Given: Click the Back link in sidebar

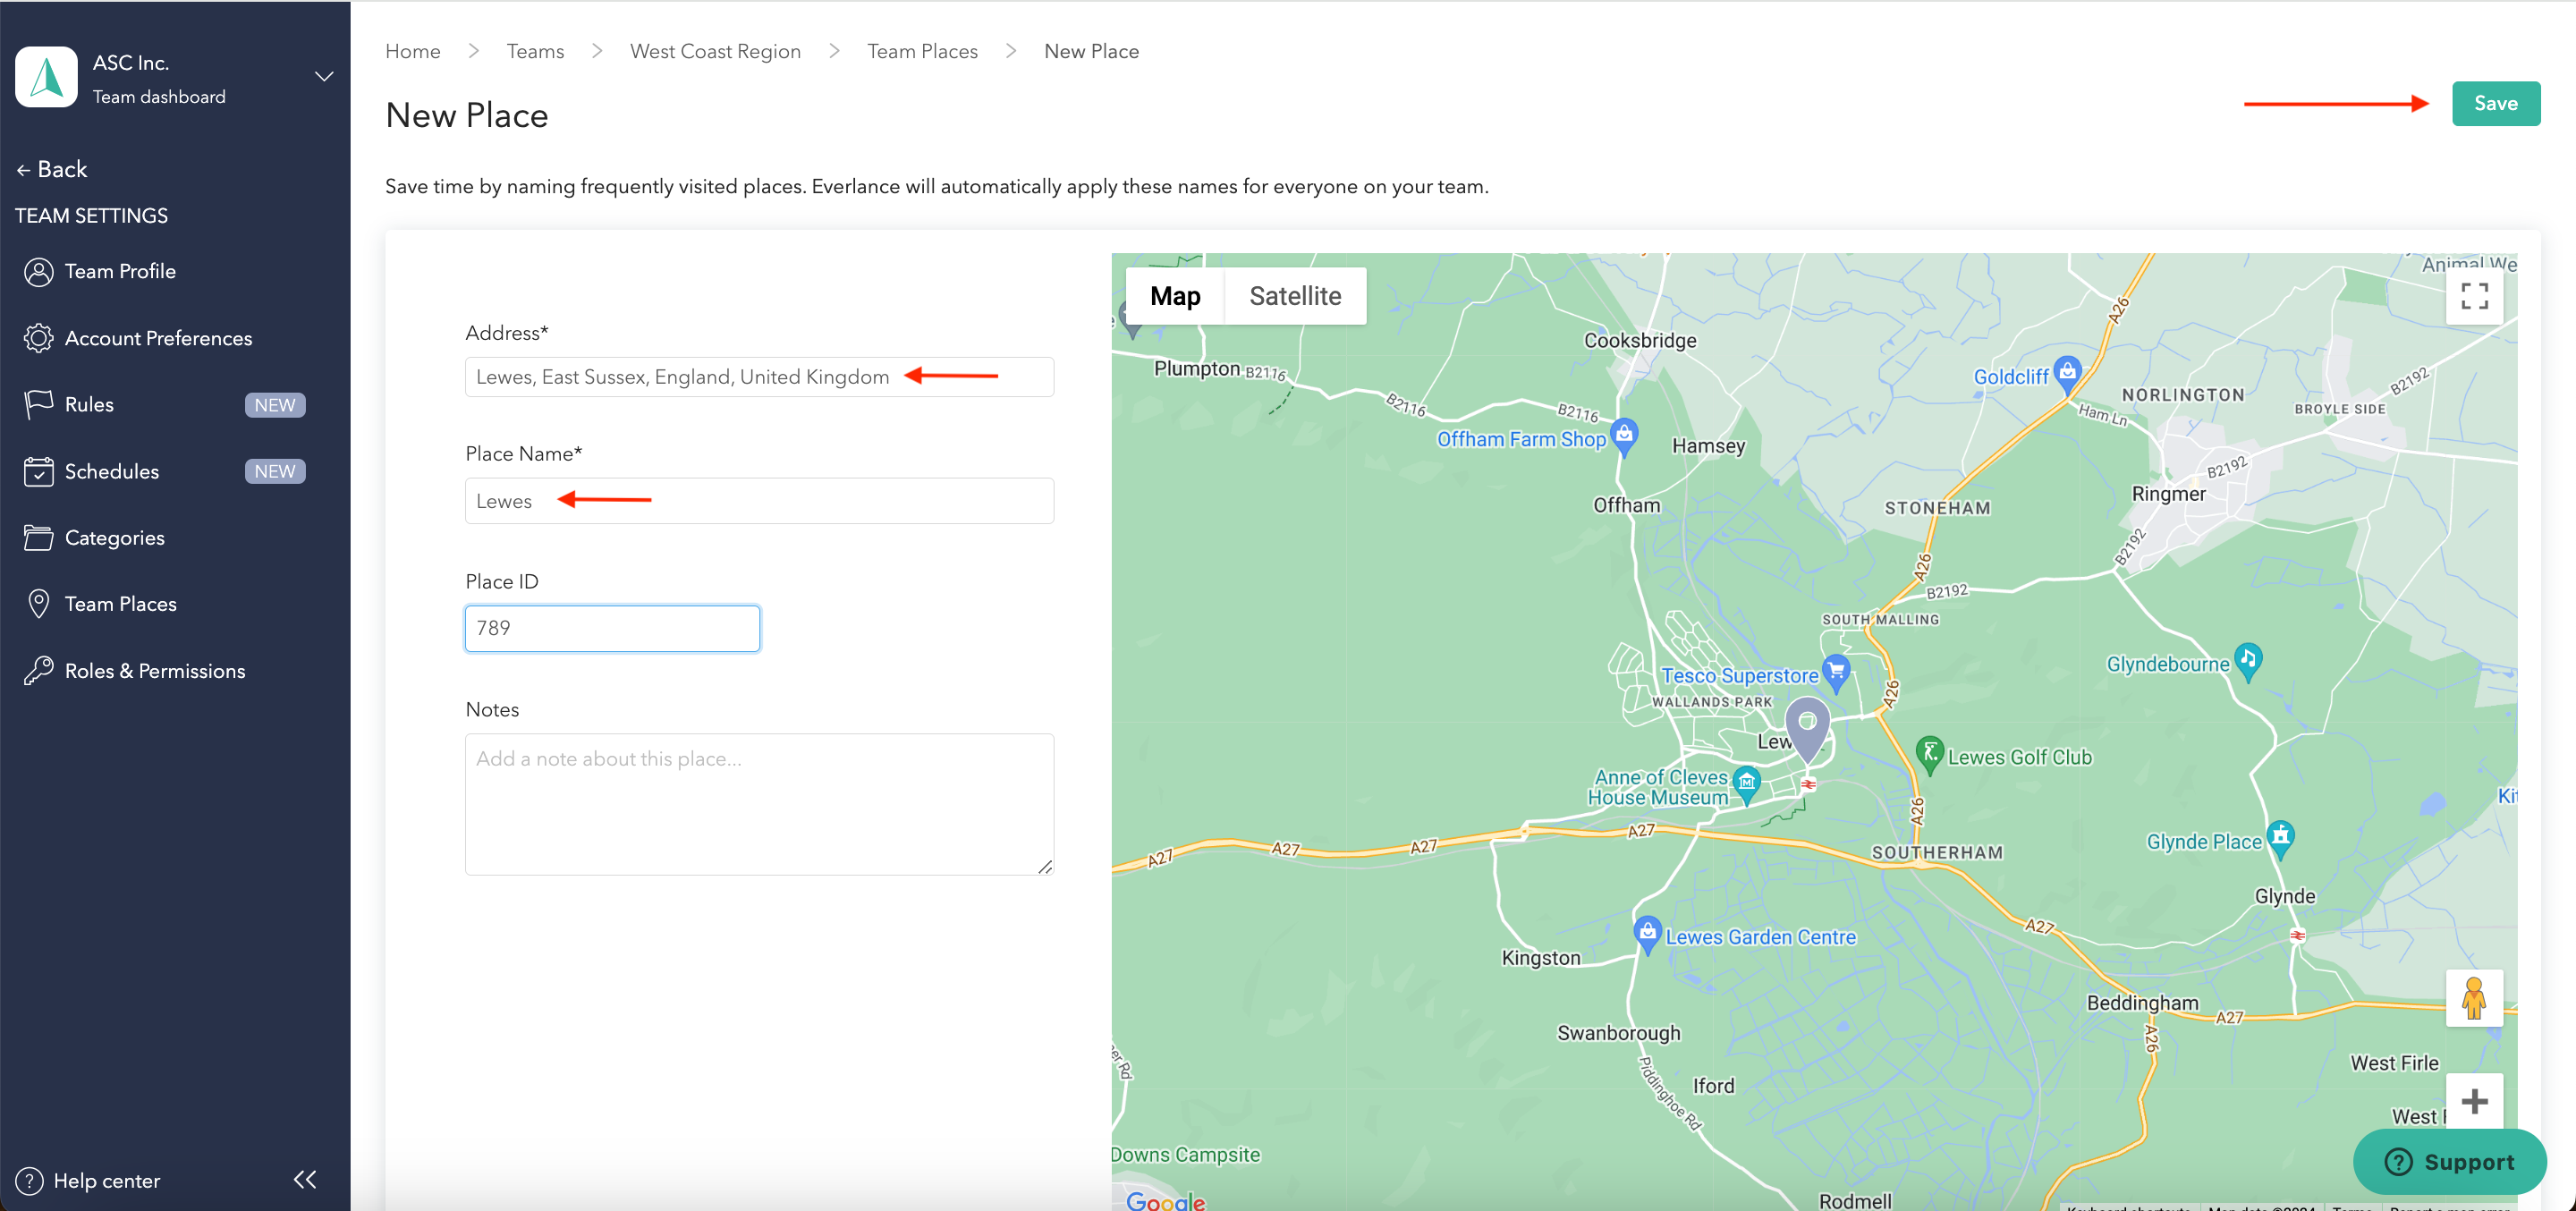Looking at the screenshot, I should (x=52, y=169).
